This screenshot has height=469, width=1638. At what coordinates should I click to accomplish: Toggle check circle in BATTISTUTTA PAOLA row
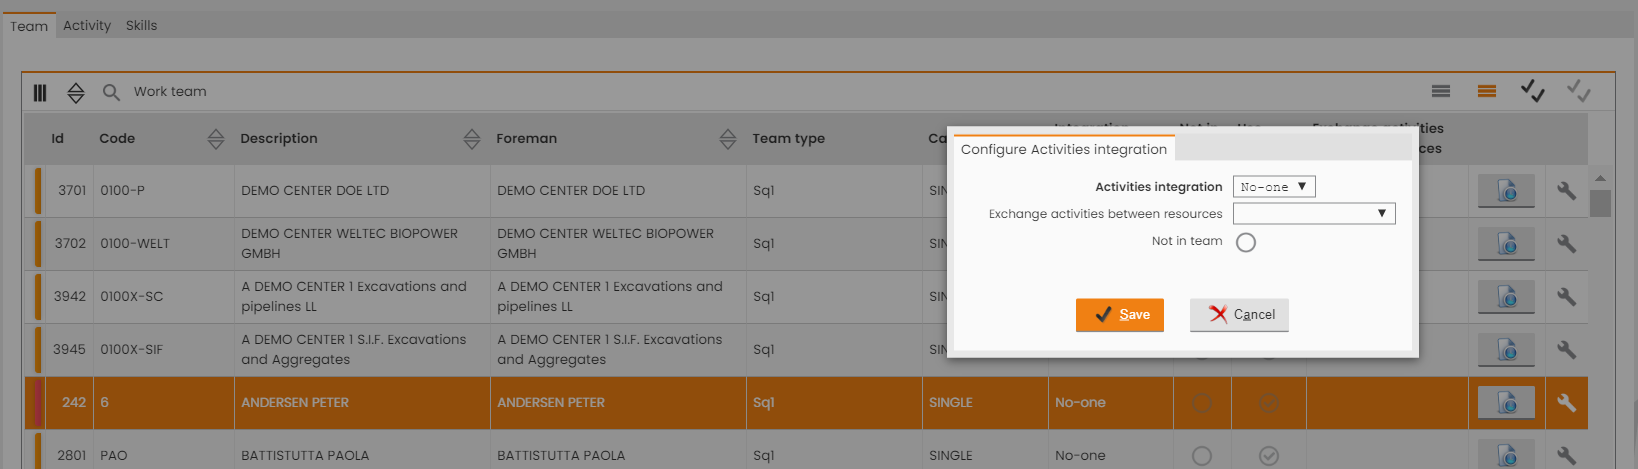[x=1269, y=456]
